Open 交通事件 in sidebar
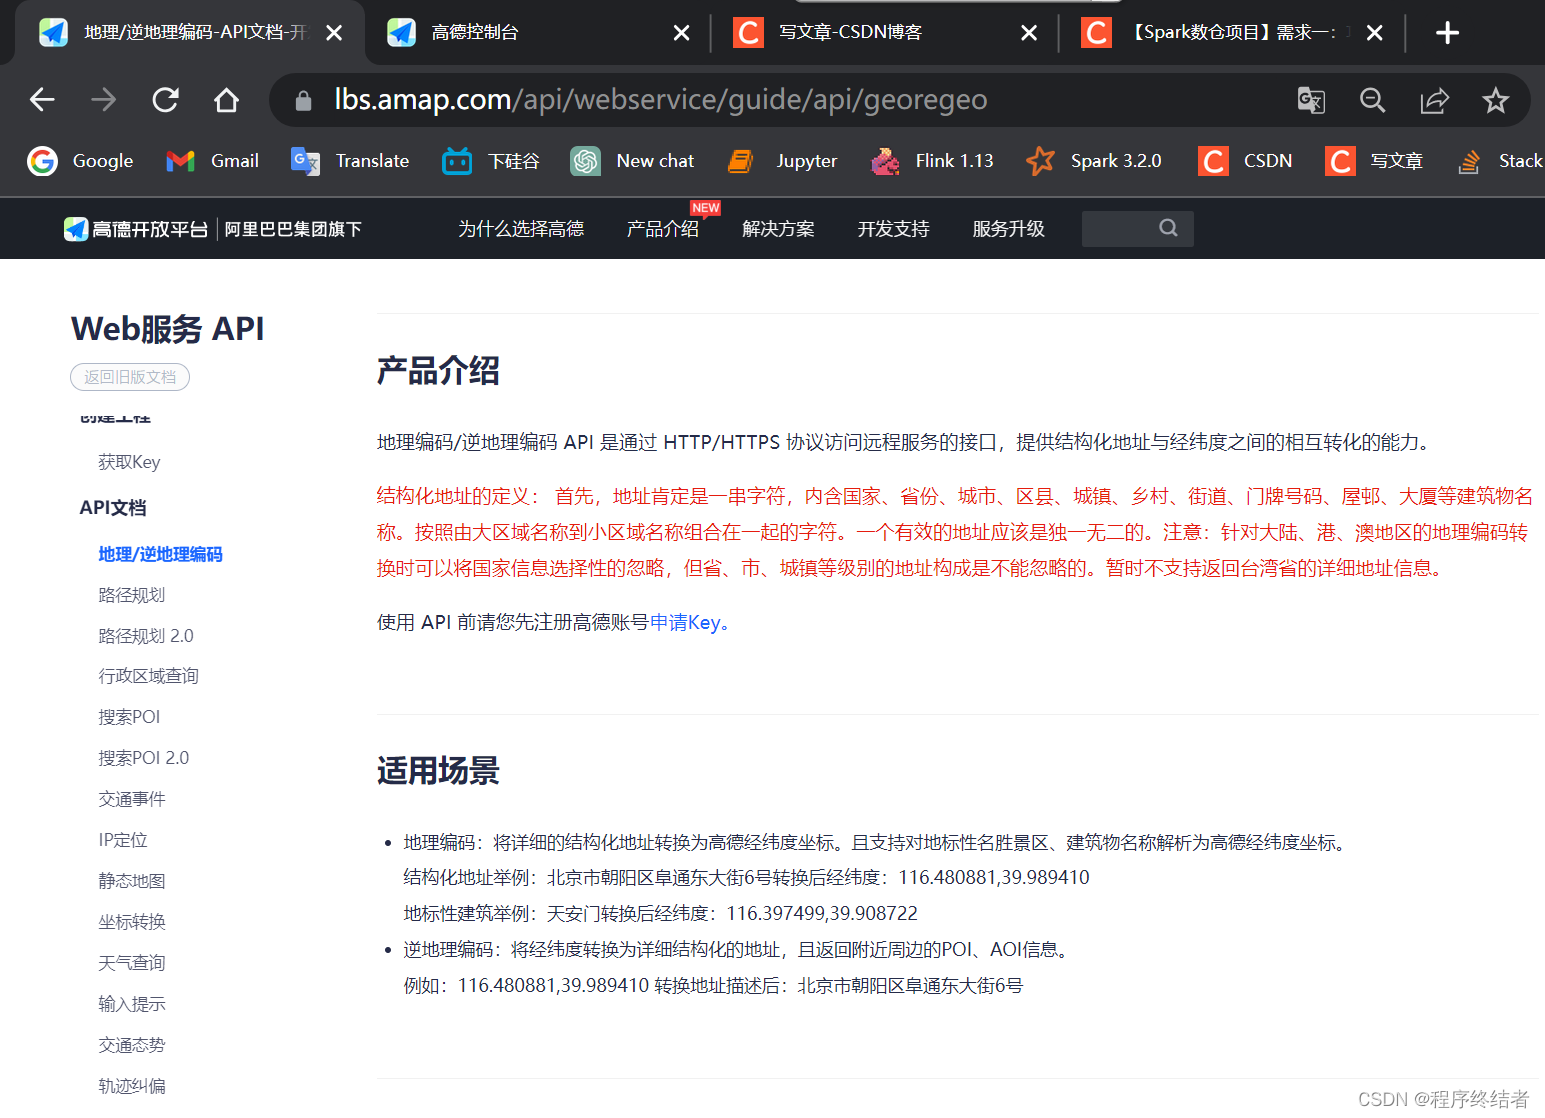This screenshot has width=1545, height=1118. [x=131, y=799]
